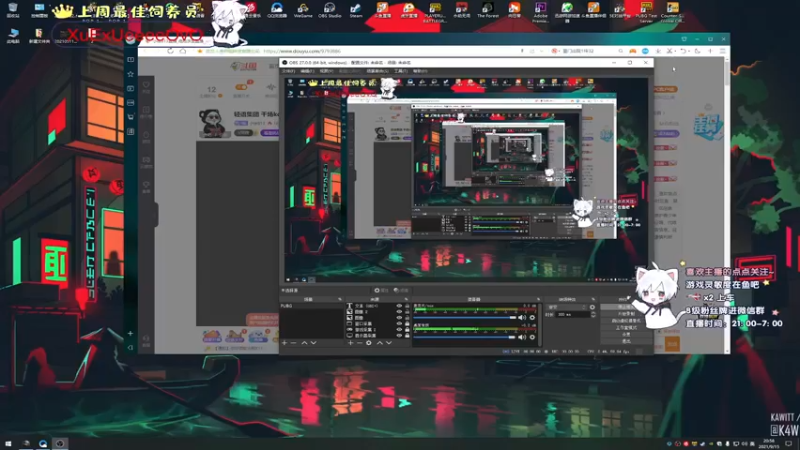Screen dimensions: 800x450
Task: Click the browser window vertical scrollbar
Action: coord(727,204)
